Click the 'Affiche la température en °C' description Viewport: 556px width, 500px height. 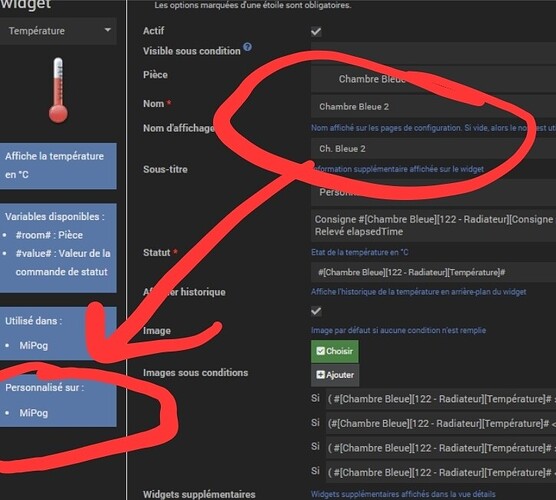pyautogui.click(x=54, y=165)
